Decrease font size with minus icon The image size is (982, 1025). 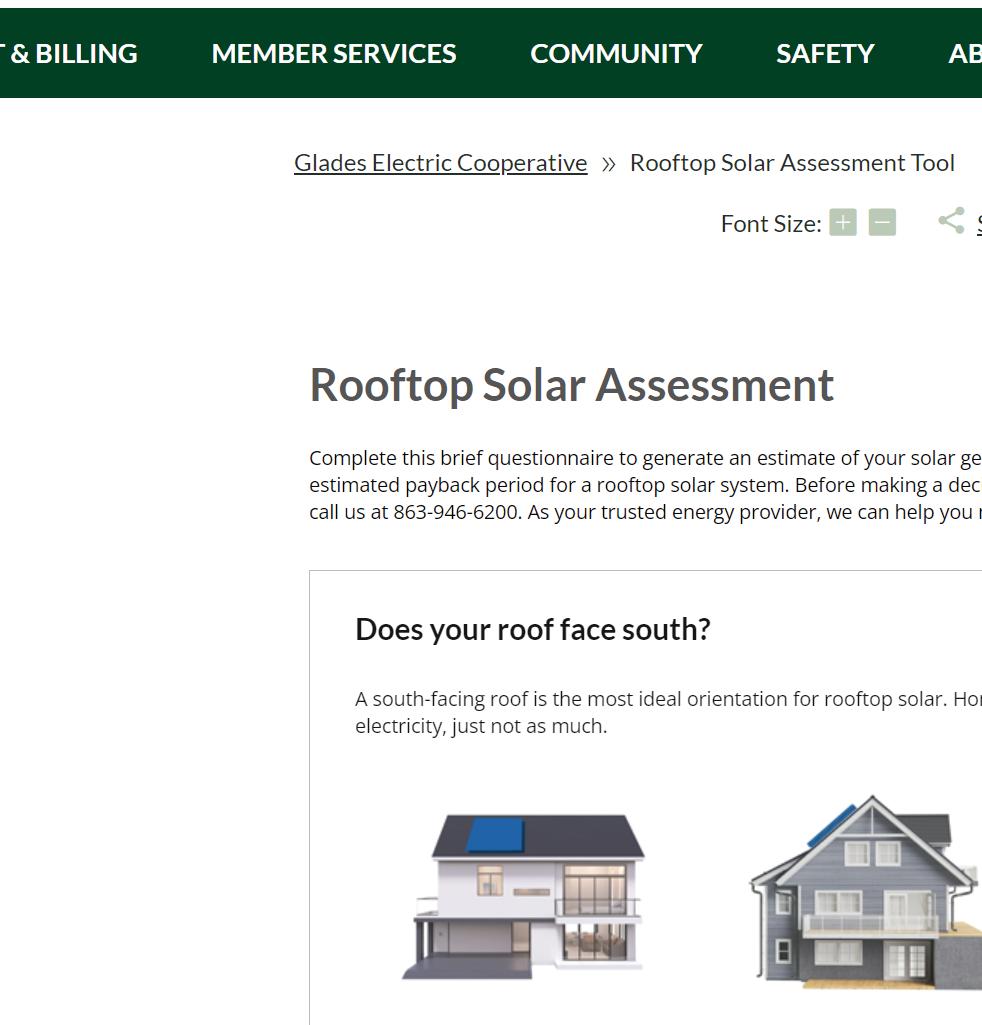(x=882, y=223)
